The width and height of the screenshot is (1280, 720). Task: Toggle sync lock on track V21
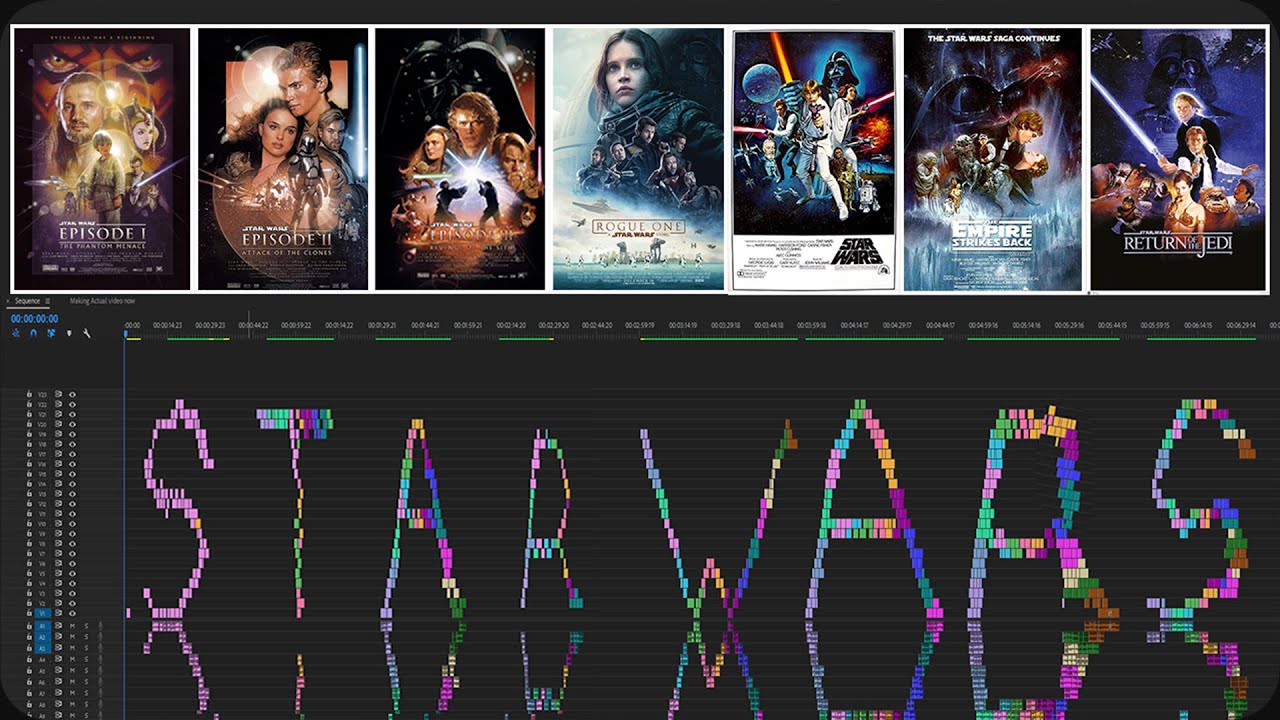[59, 415]
